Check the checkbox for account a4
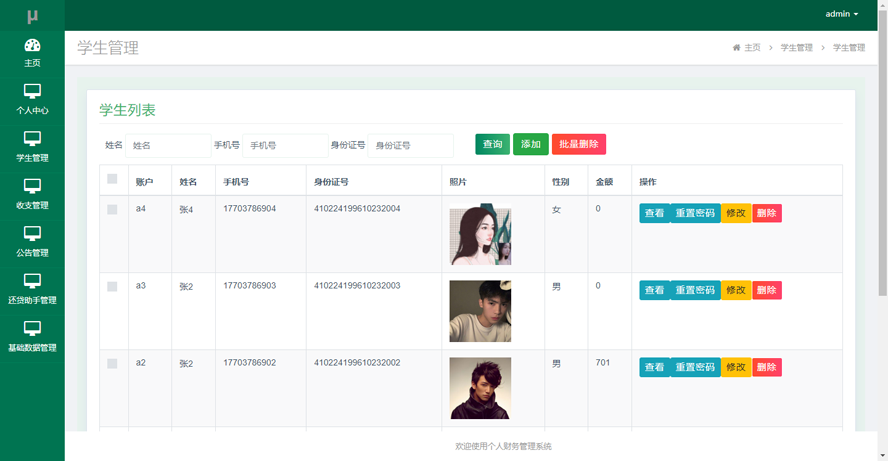Screen dimensions: 888x461 click(112, 210)
